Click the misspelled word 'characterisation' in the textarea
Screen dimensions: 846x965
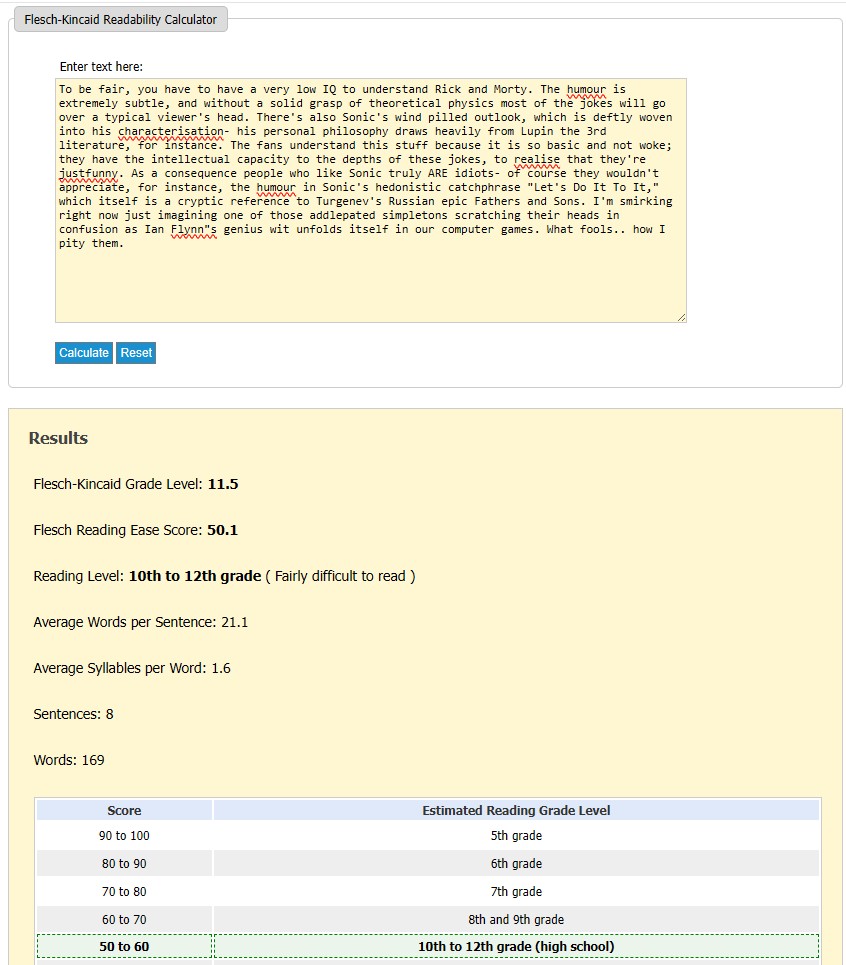click(170, 131)
